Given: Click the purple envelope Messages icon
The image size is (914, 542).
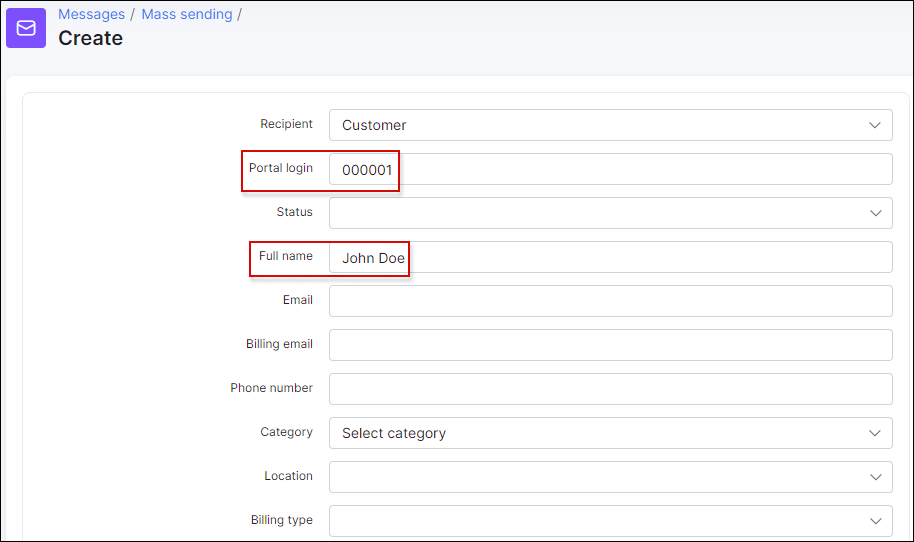Looking at the screenshot, I should coord(26,28).
